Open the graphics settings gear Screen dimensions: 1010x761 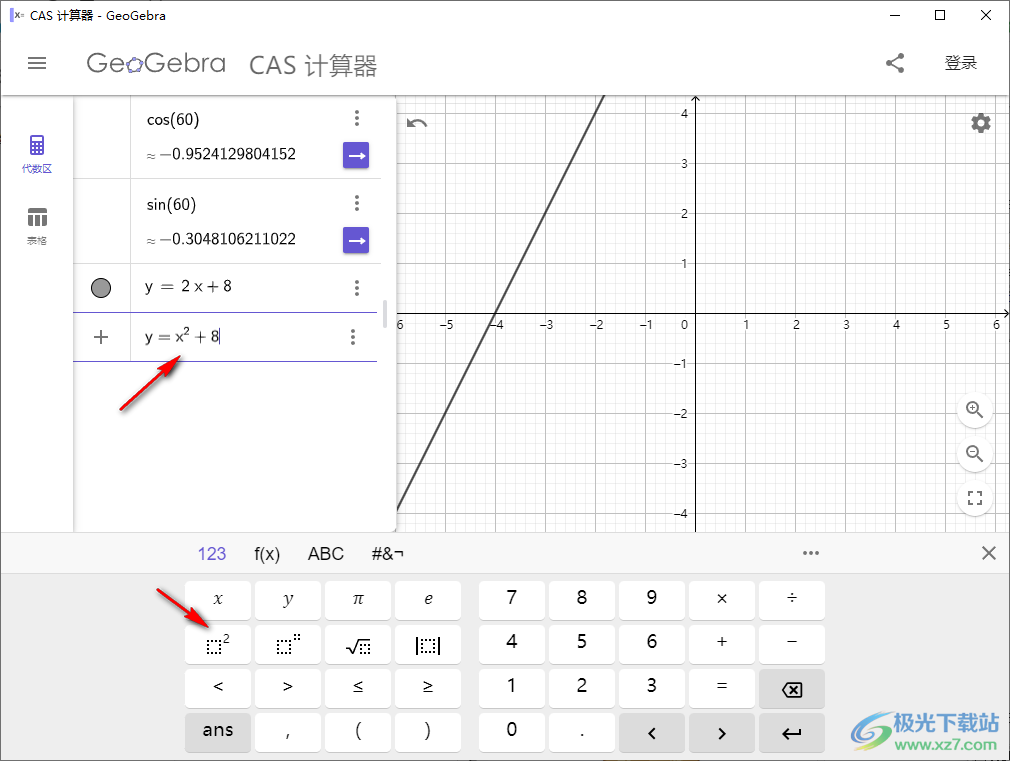[980, 123]
